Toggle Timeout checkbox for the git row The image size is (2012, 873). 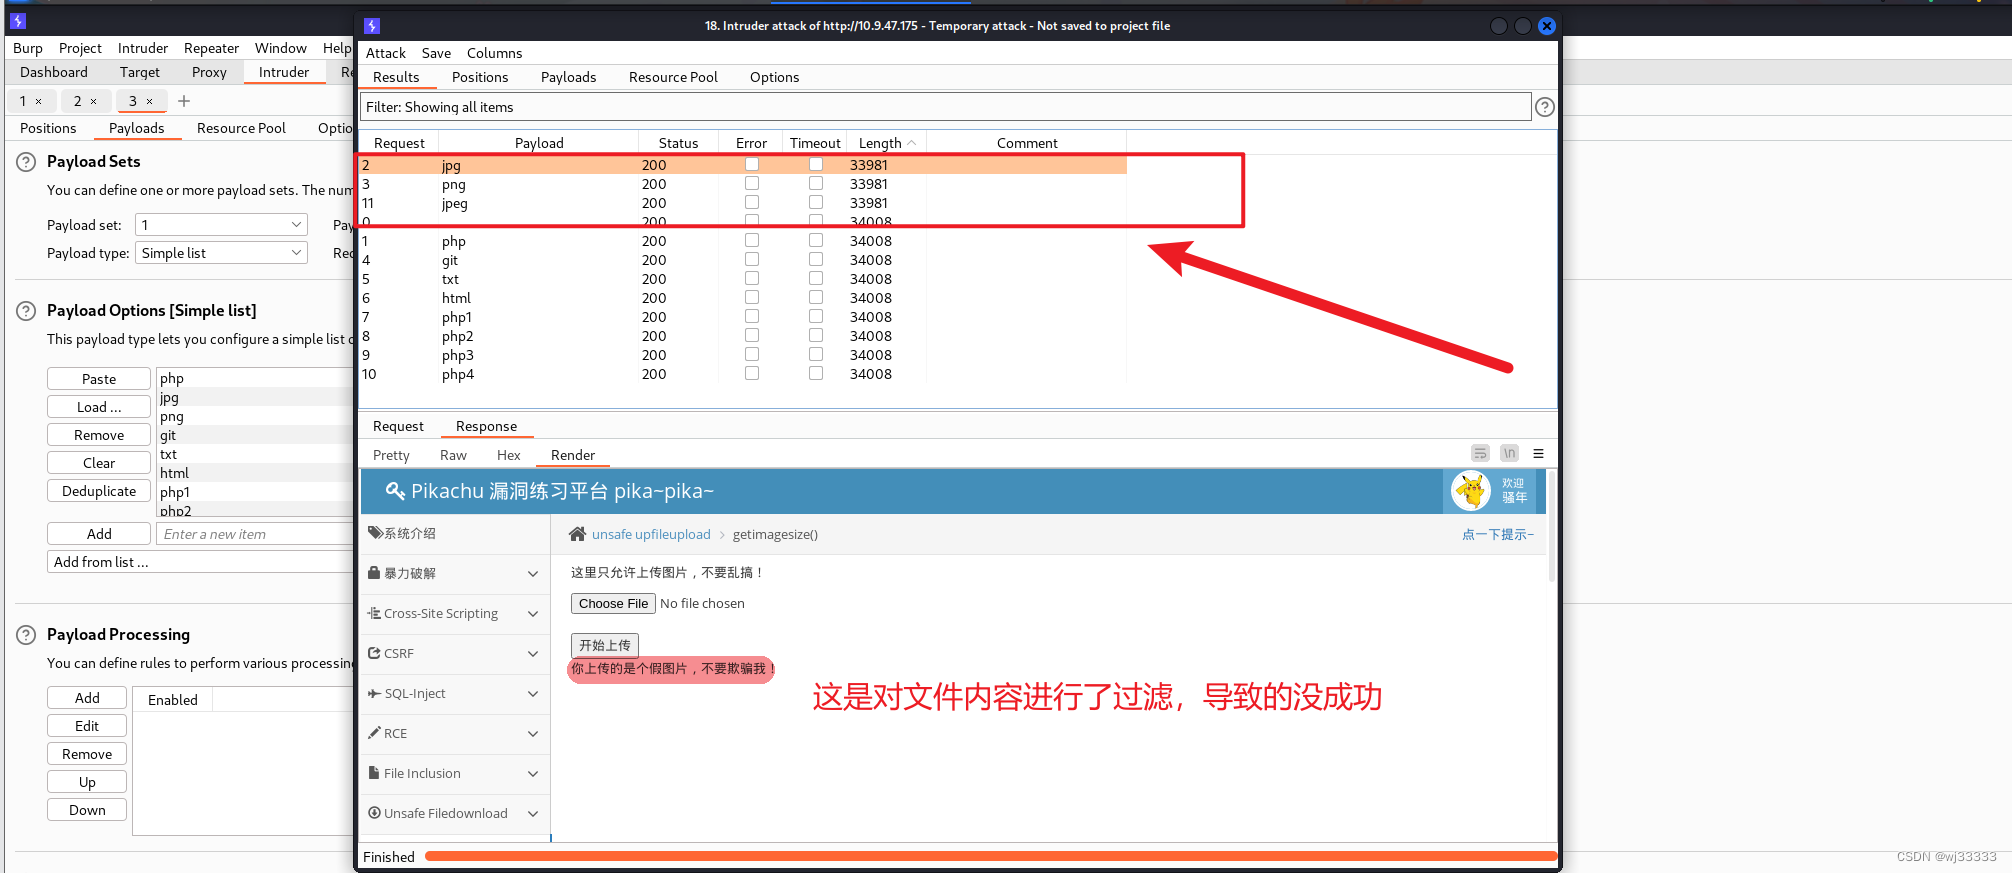pos(816,259)
